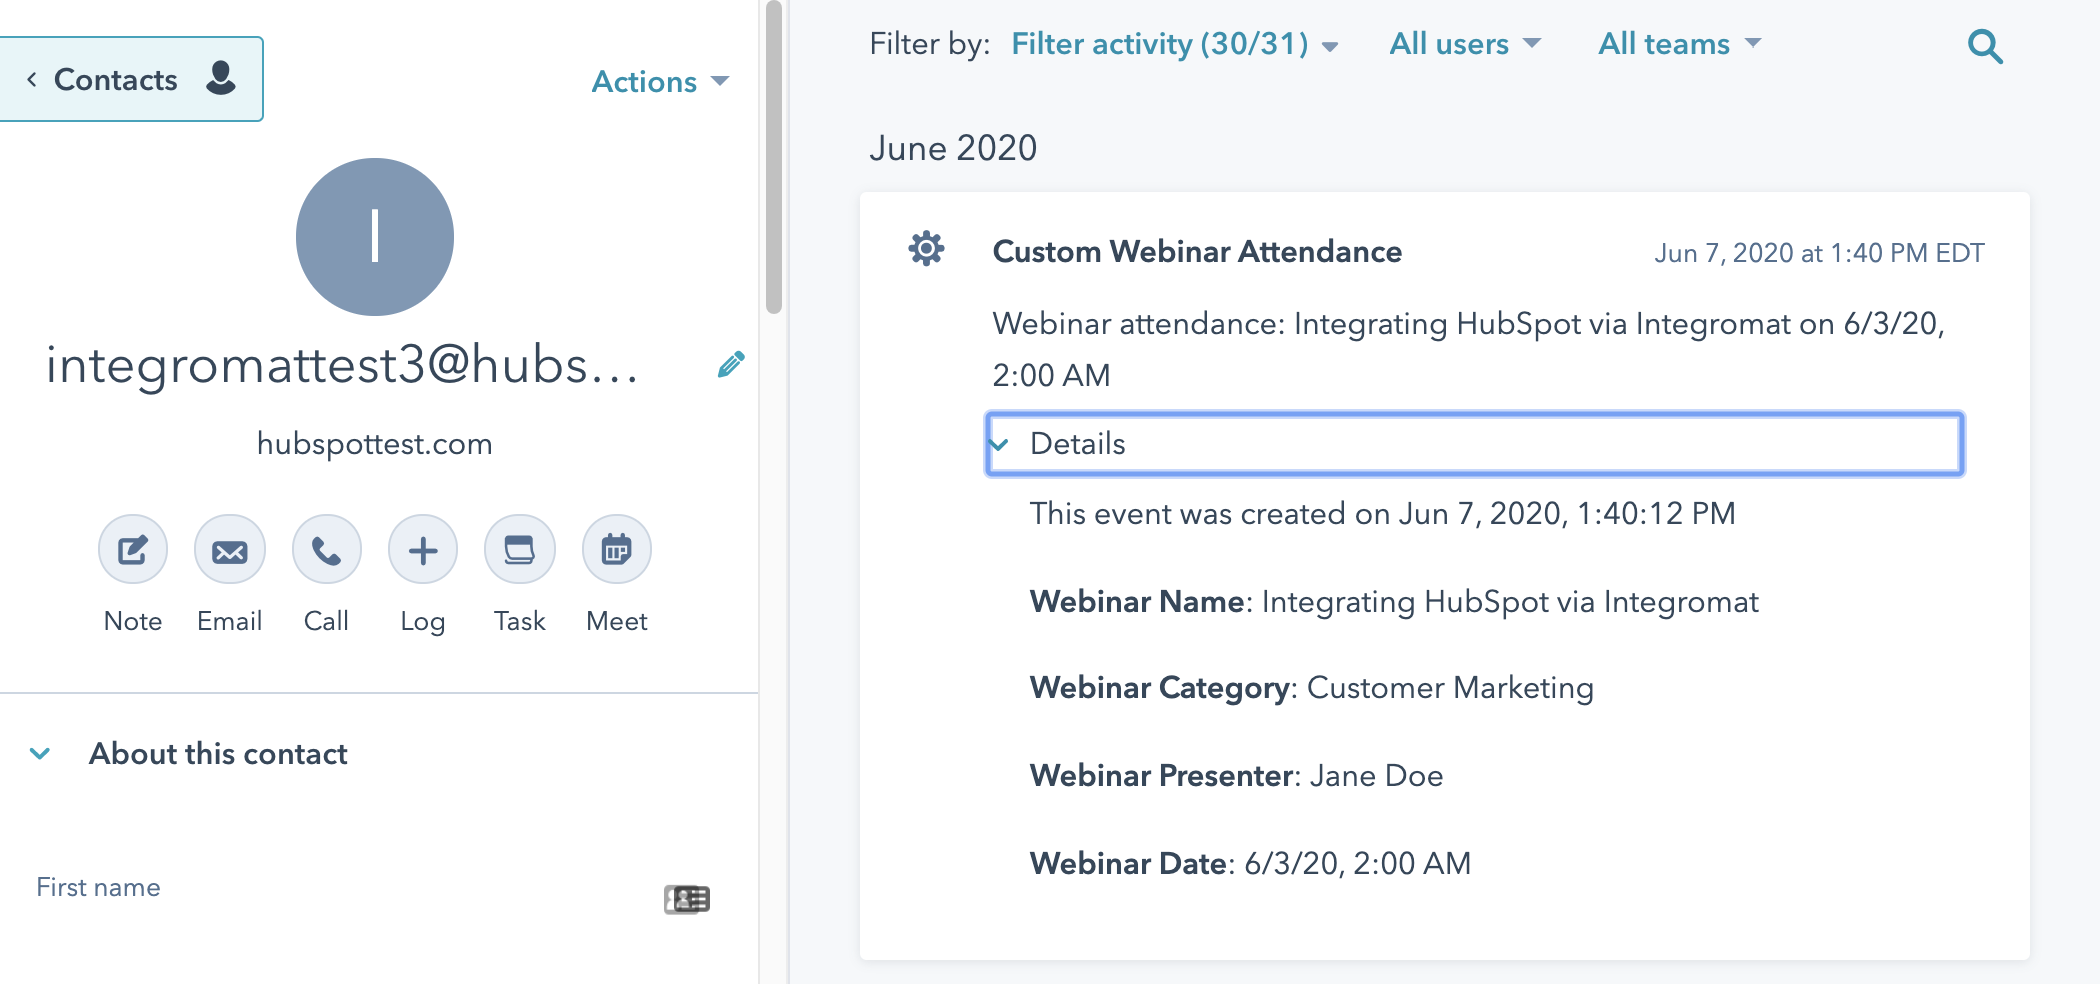
Task: Collapse the About this contact section
Action: click(39, 753)
